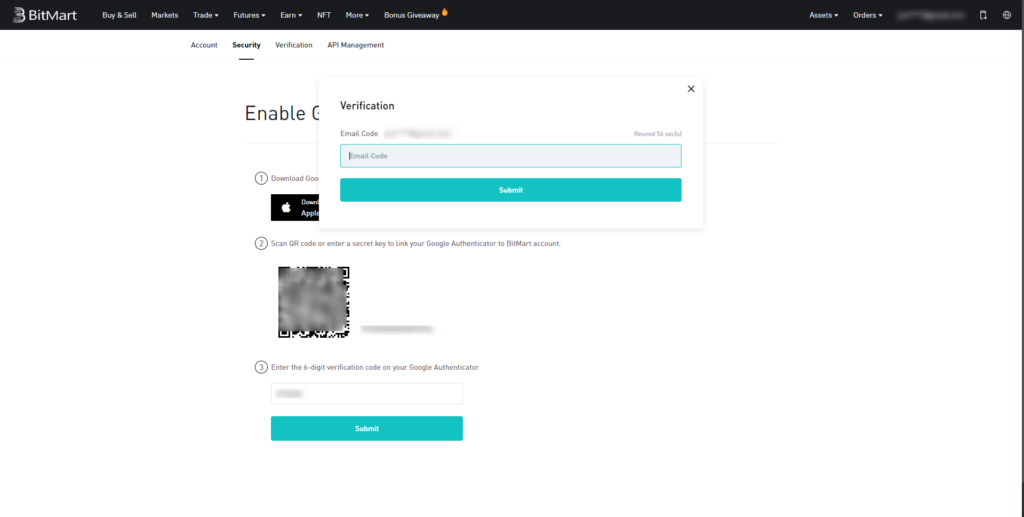Expand the Futures dropdown menu
The width and height of the screenshot is (1024, 517).
coord(249,15)
